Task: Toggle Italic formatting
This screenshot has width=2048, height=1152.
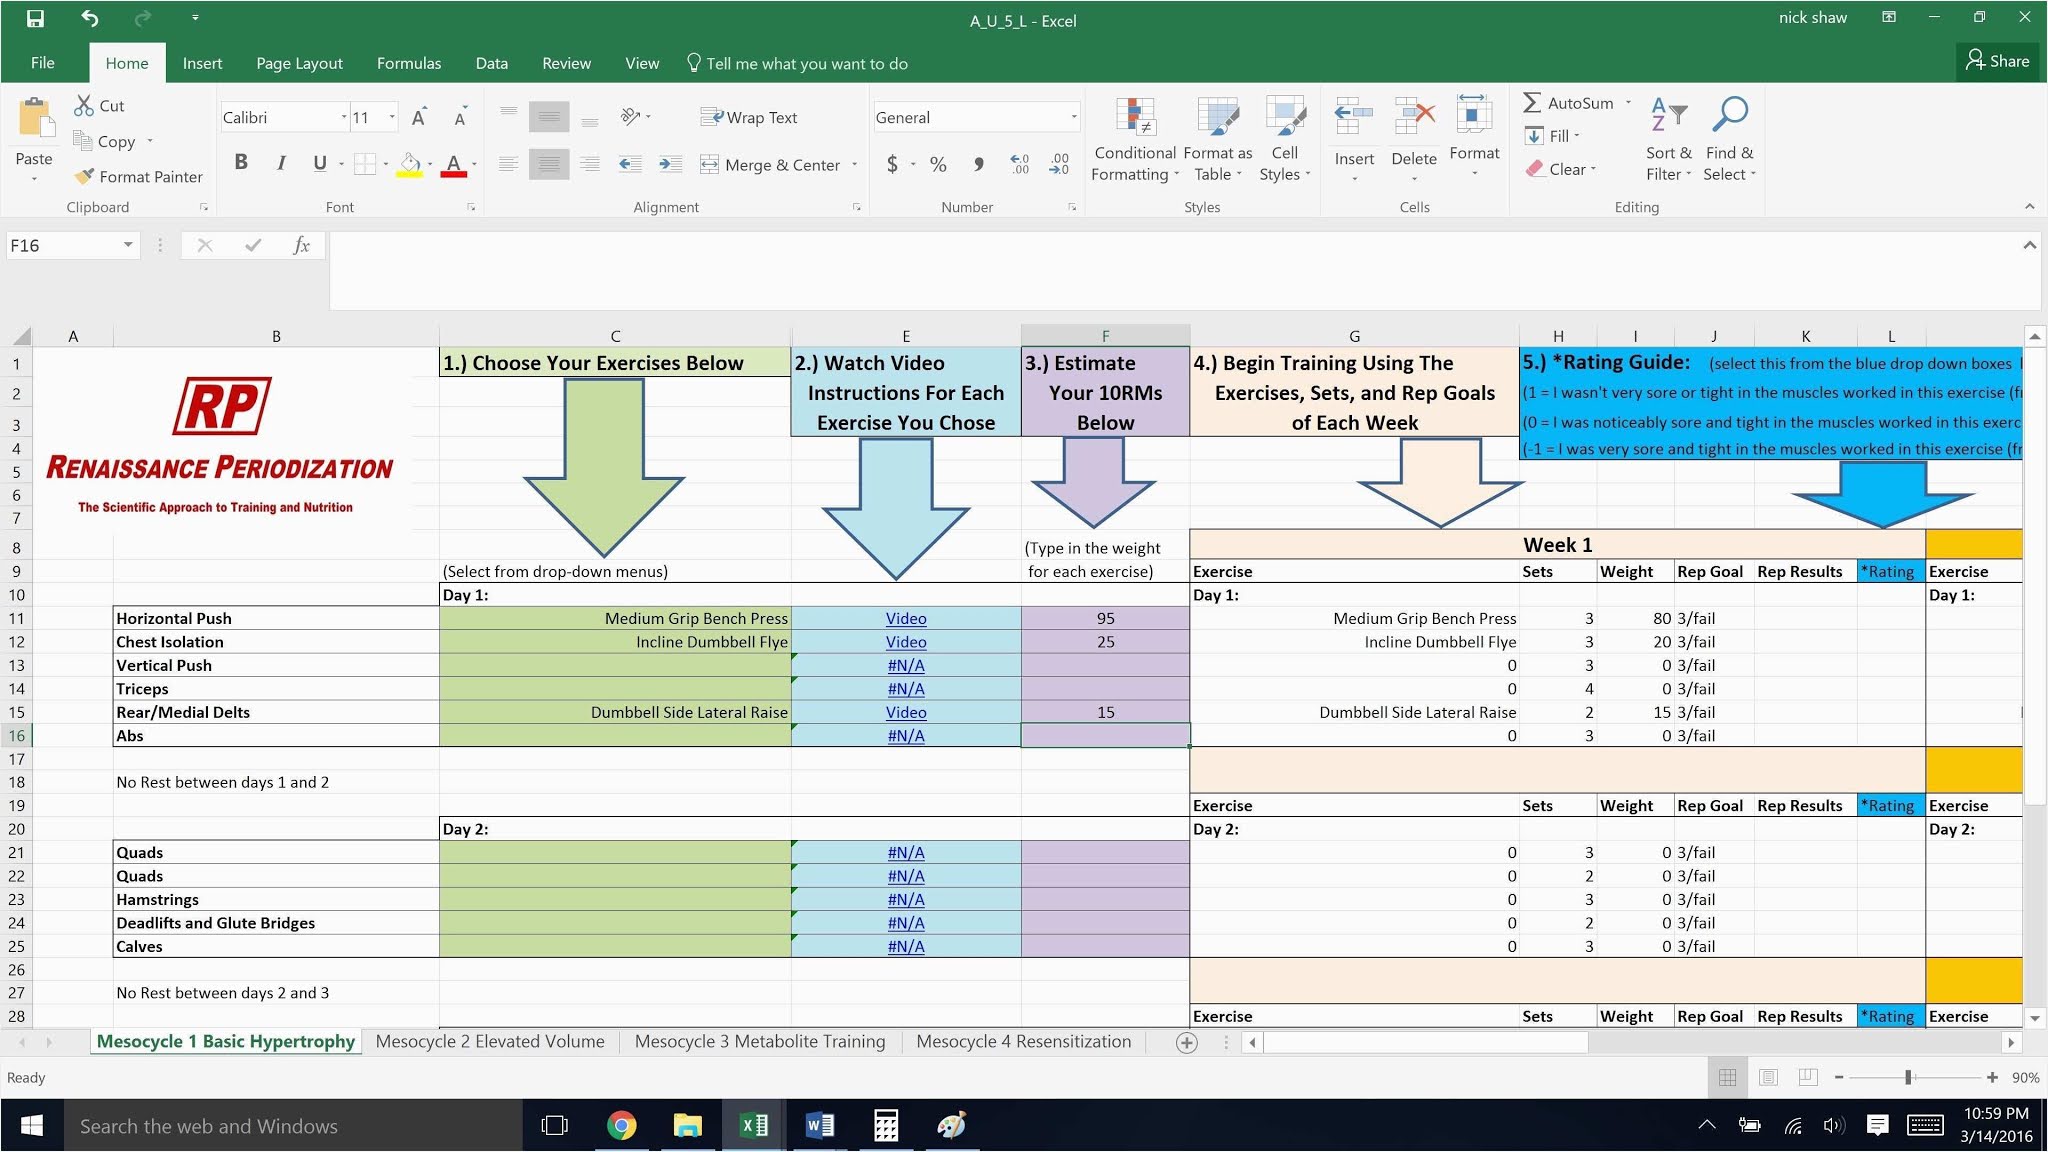Action: tap(281, 162)
